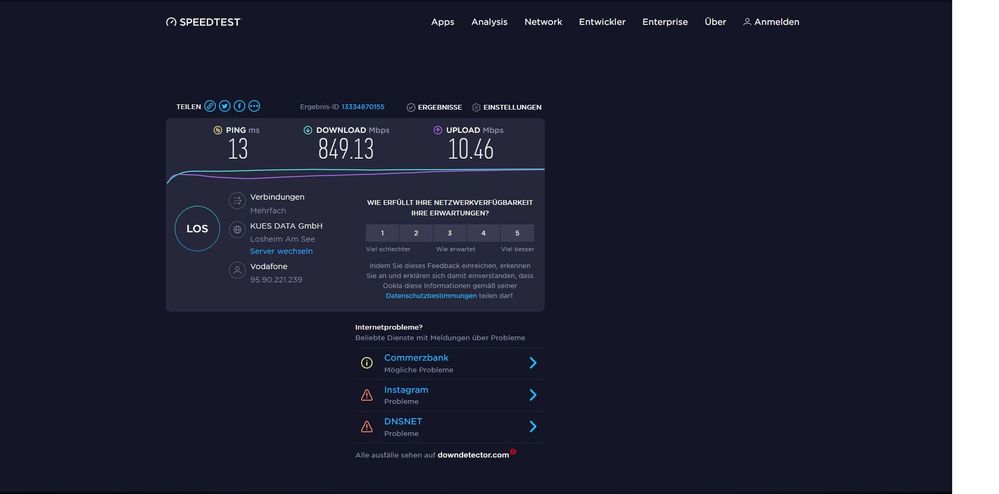Open the downdetector.com link
This screenshot has height=494, width=999.
tap(473, 455)
